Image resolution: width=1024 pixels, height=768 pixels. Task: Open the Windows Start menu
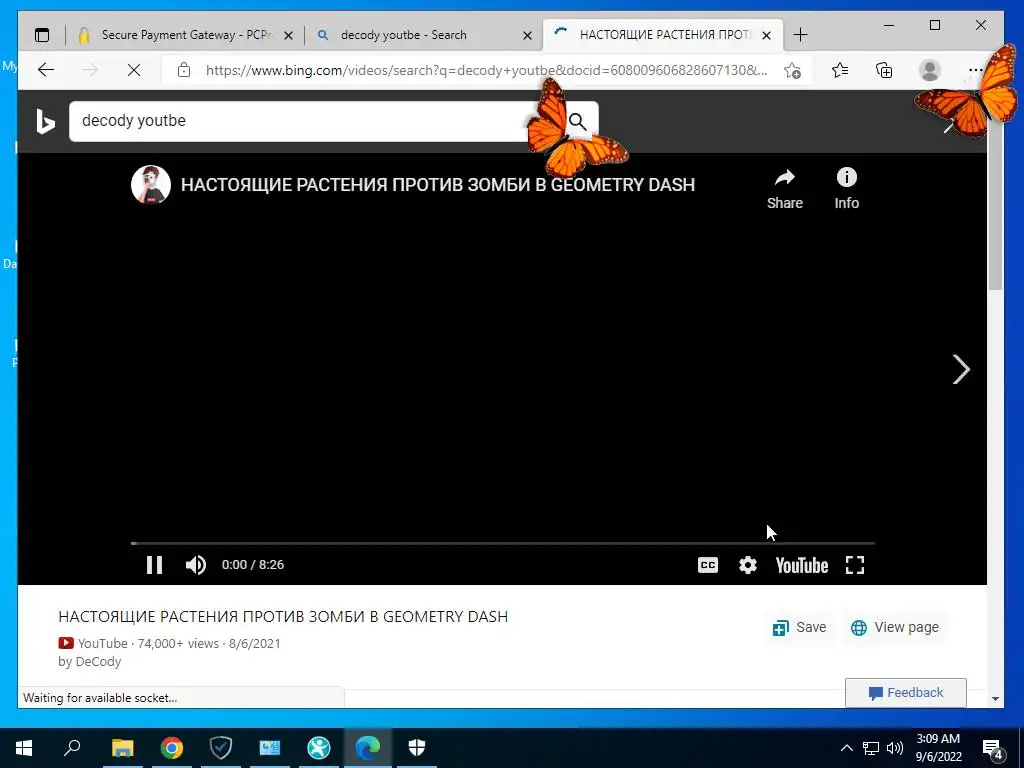pos(24,748)
